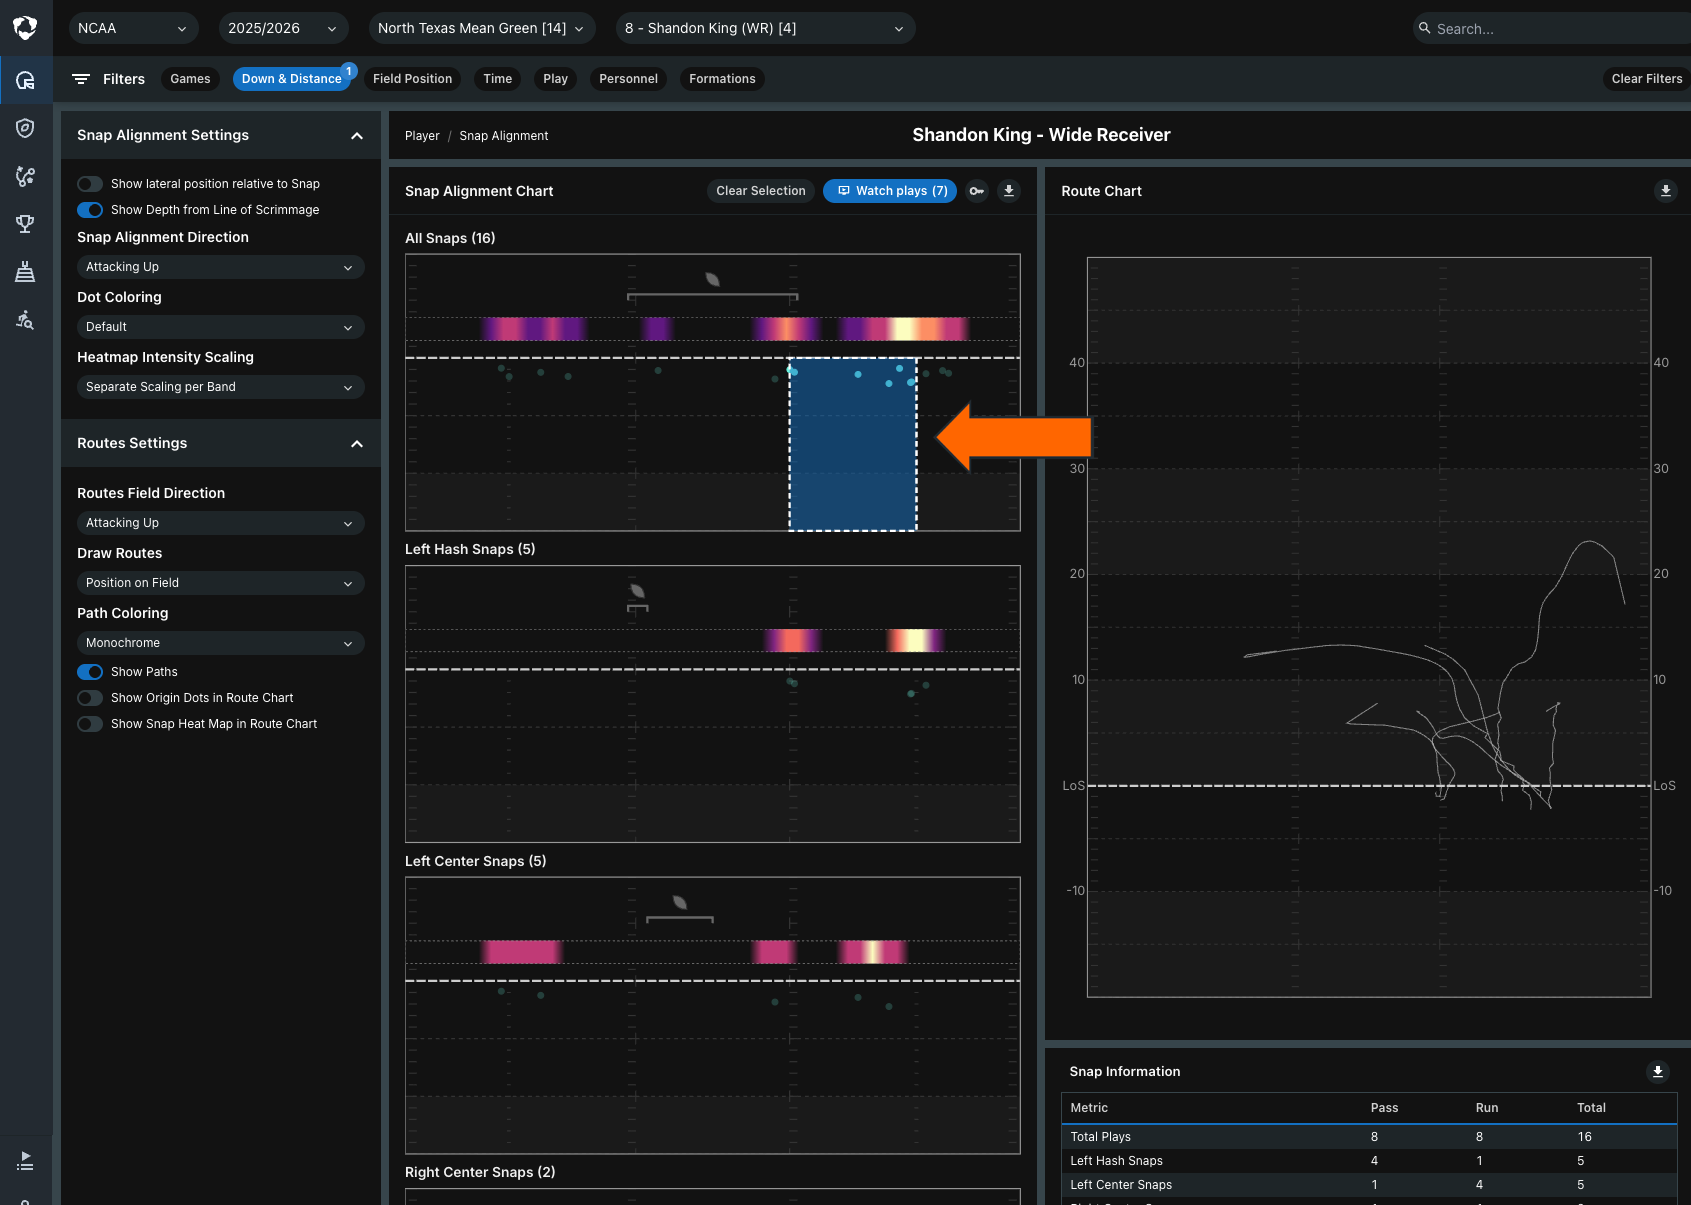Open the Personnel filter
The width and height of the screenshot is (1691, 1205).
(628, 79)
